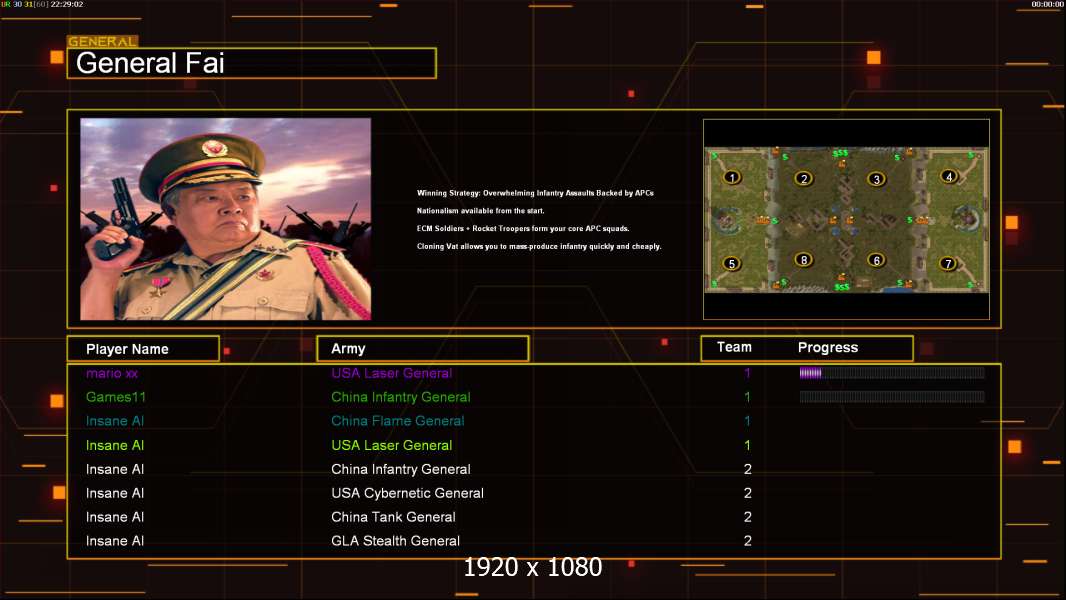Click start position 3 on the map
1066x600 pixels.
click(x=876, y=179)
